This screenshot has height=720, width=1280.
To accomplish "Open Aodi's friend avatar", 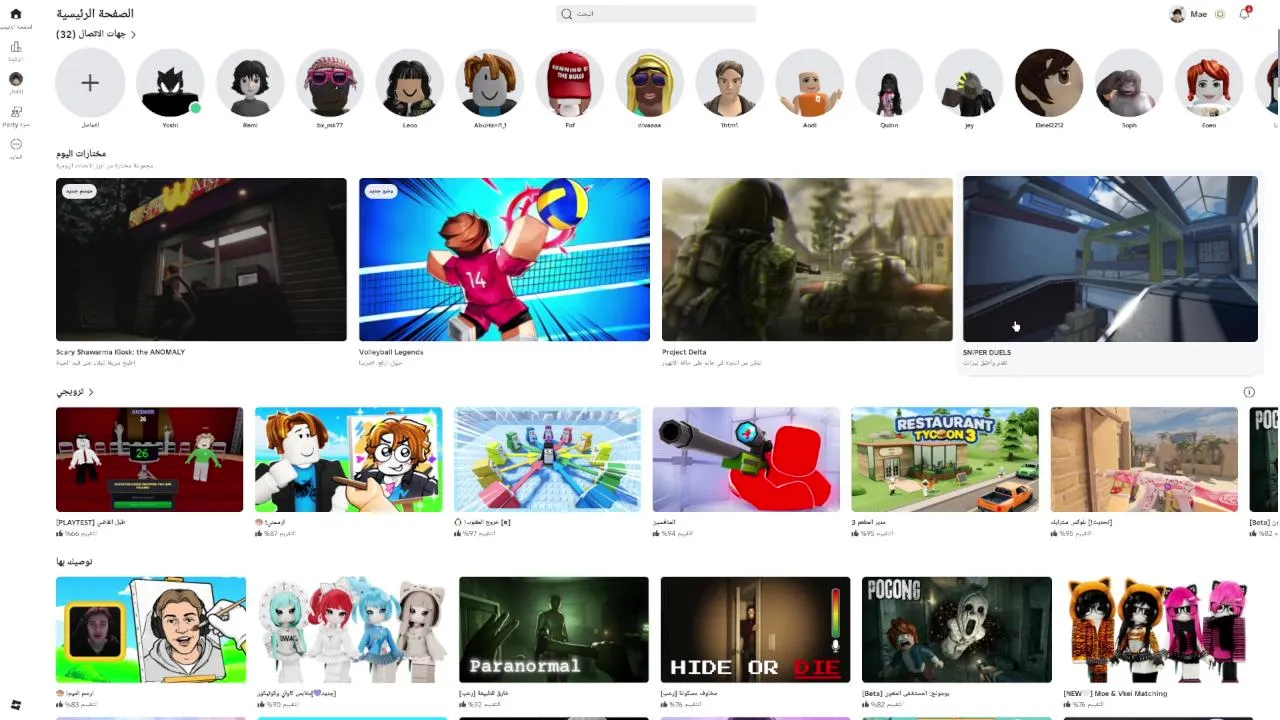I will [x=810, y=83].
